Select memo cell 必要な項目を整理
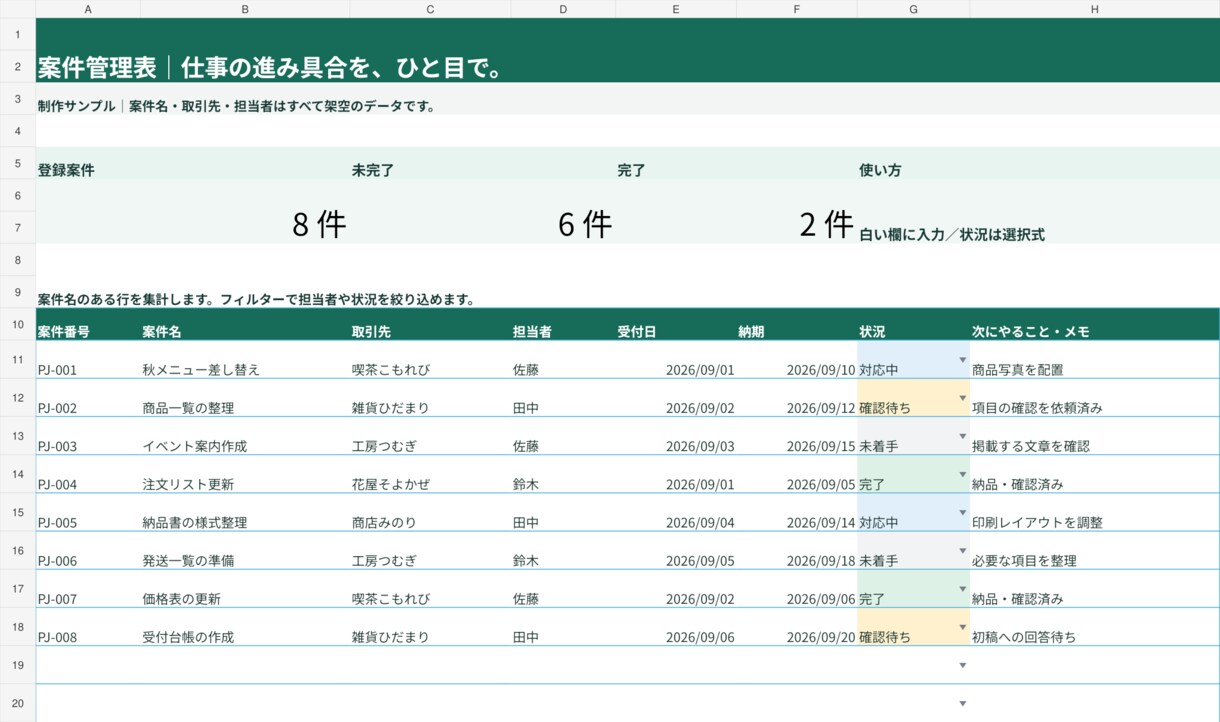Screen dimensions: 1220x722 1095,551
